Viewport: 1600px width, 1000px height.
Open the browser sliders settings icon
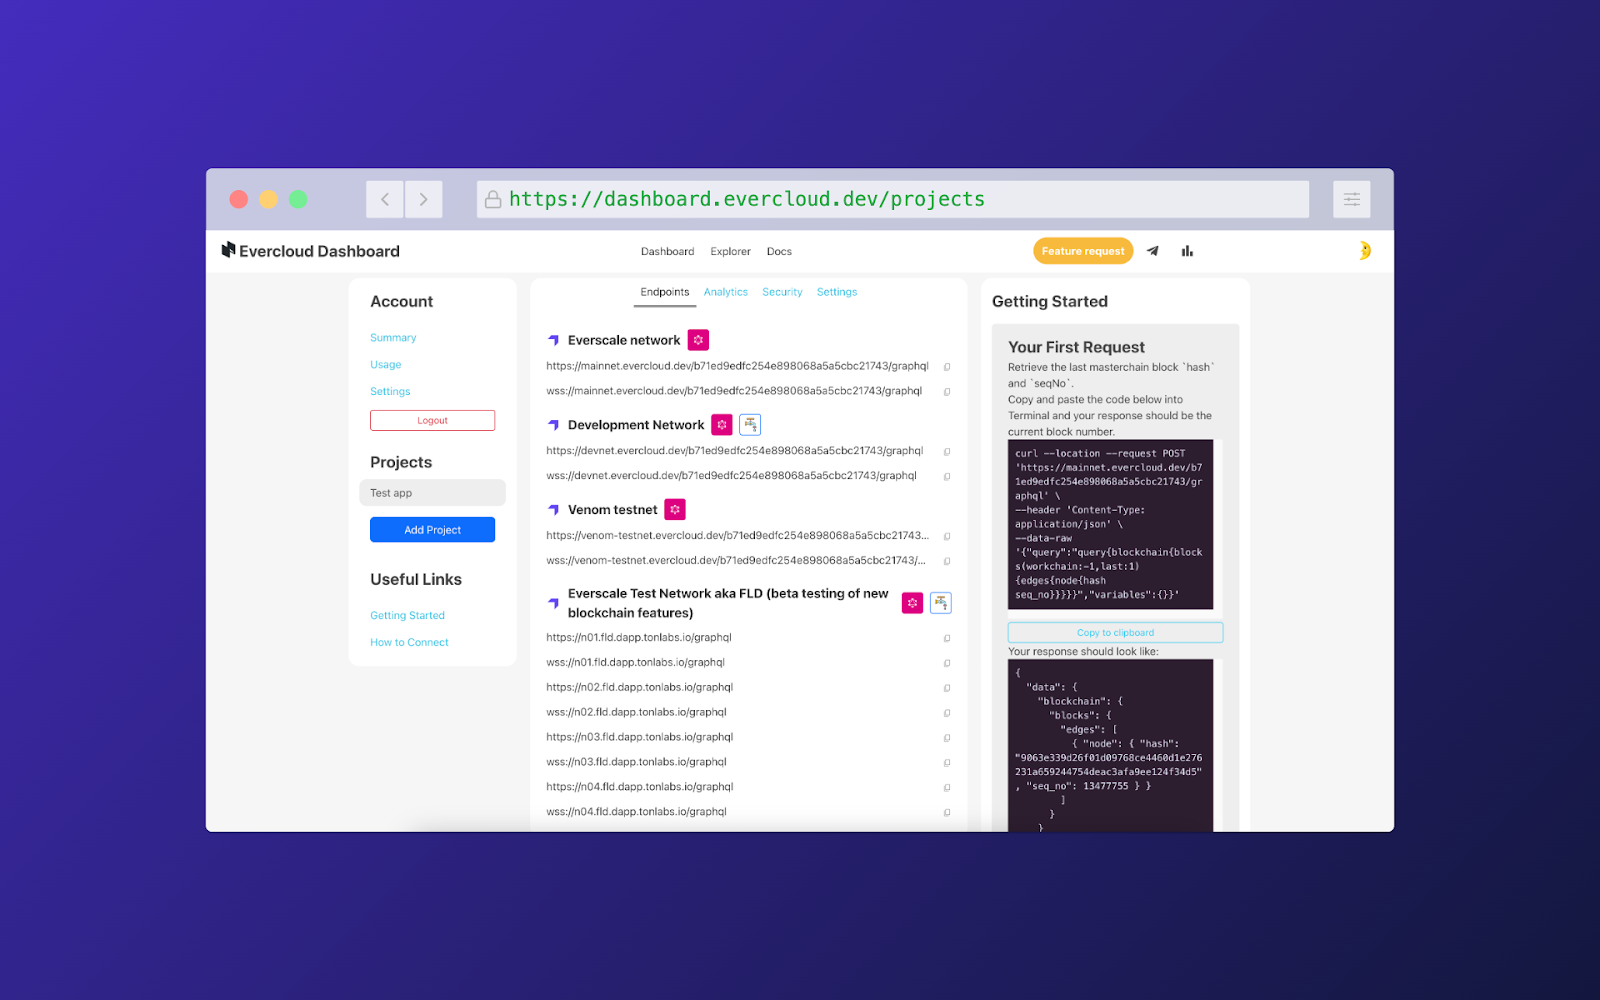click(x=1352, y=199)
